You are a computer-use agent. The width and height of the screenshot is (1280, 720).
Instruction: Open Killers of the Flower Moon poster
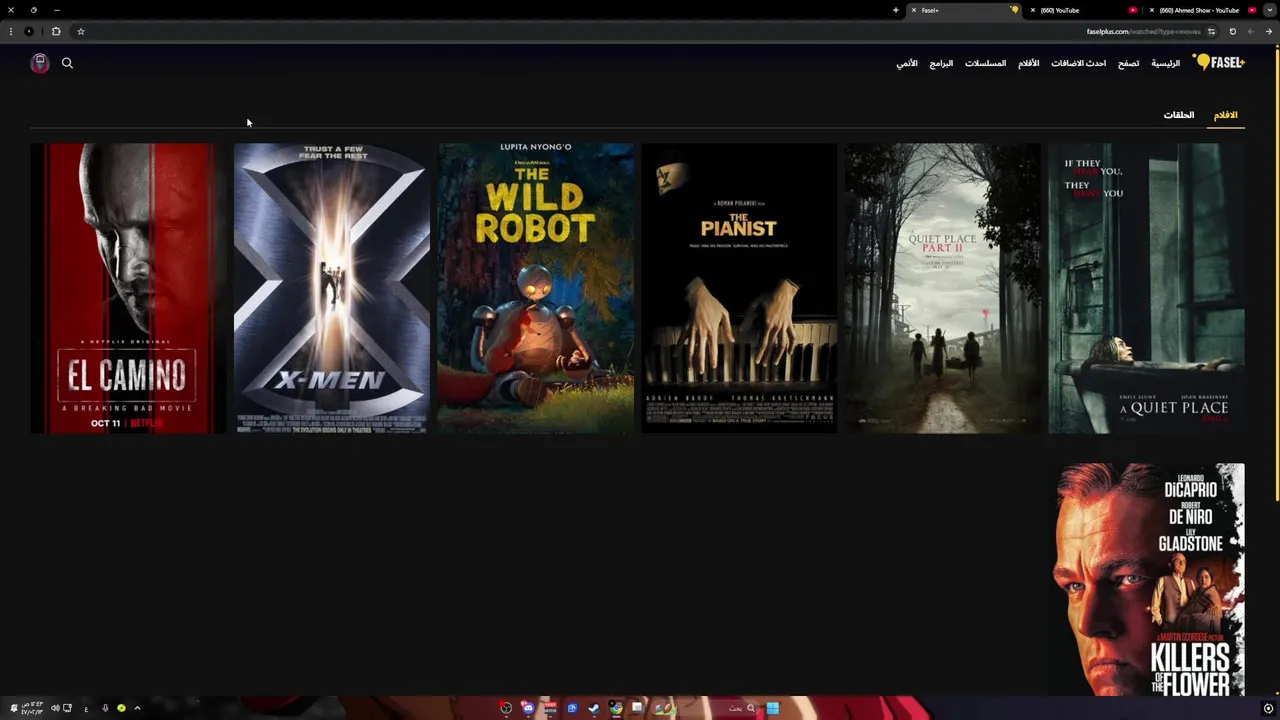[1147, 579]
